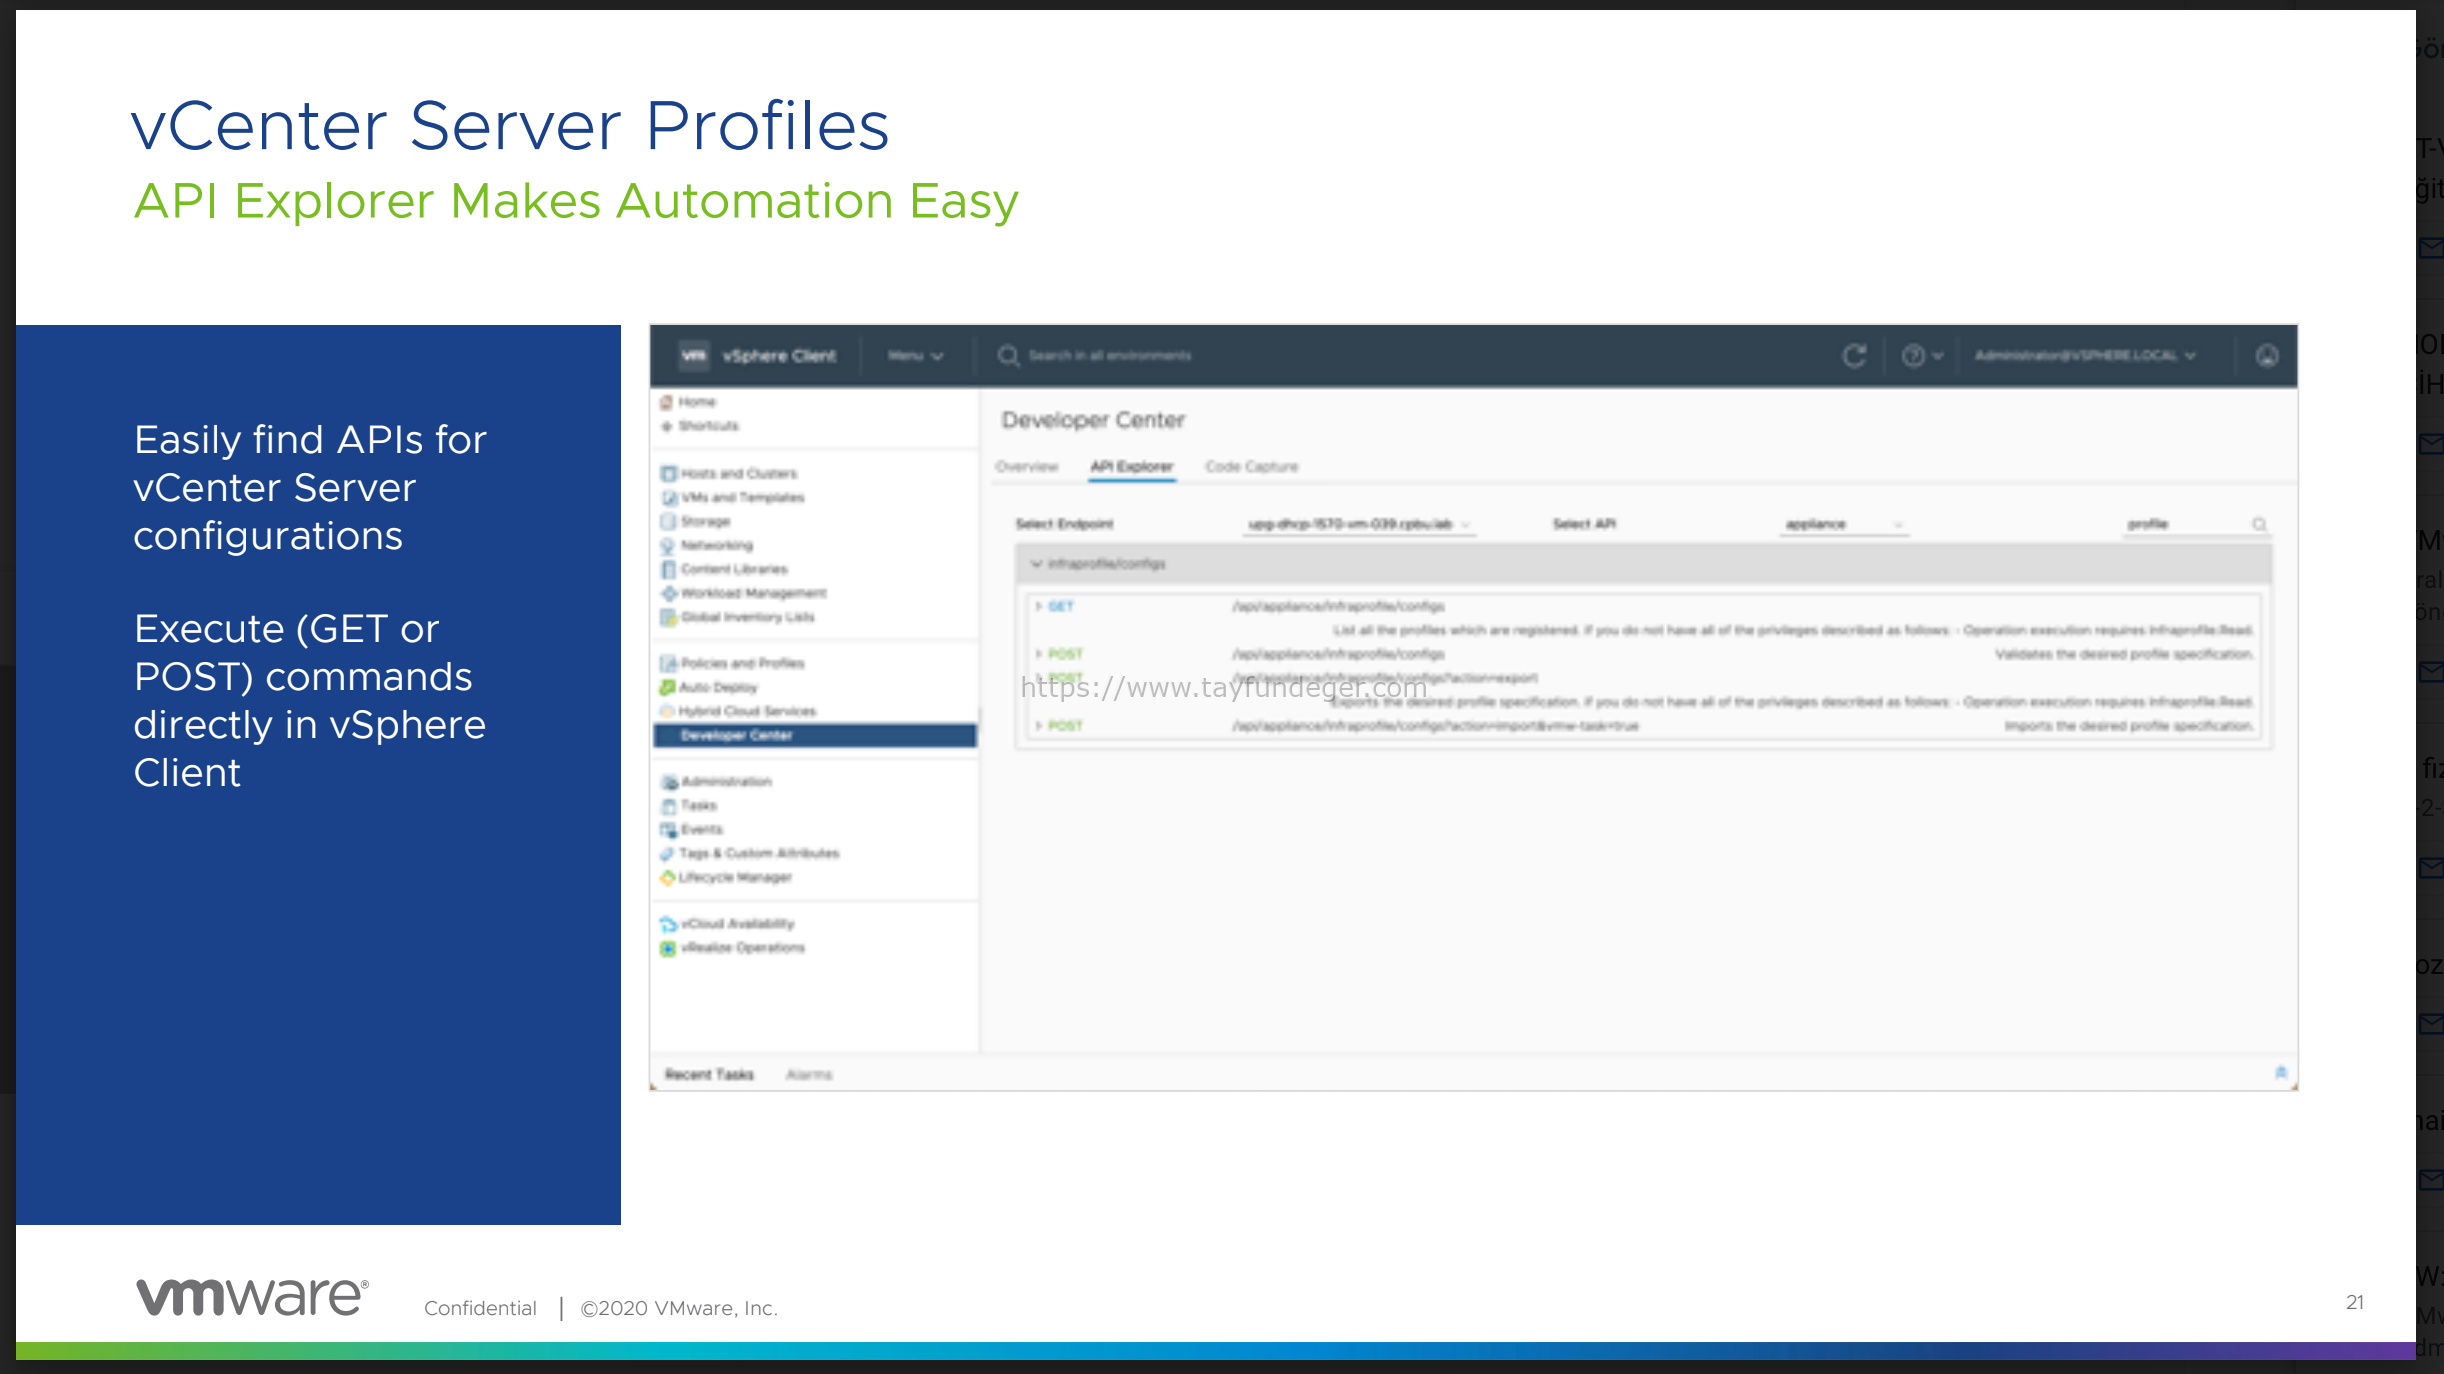
Task: Click the Policies and Profiles icon
Action: click(668, 664)
